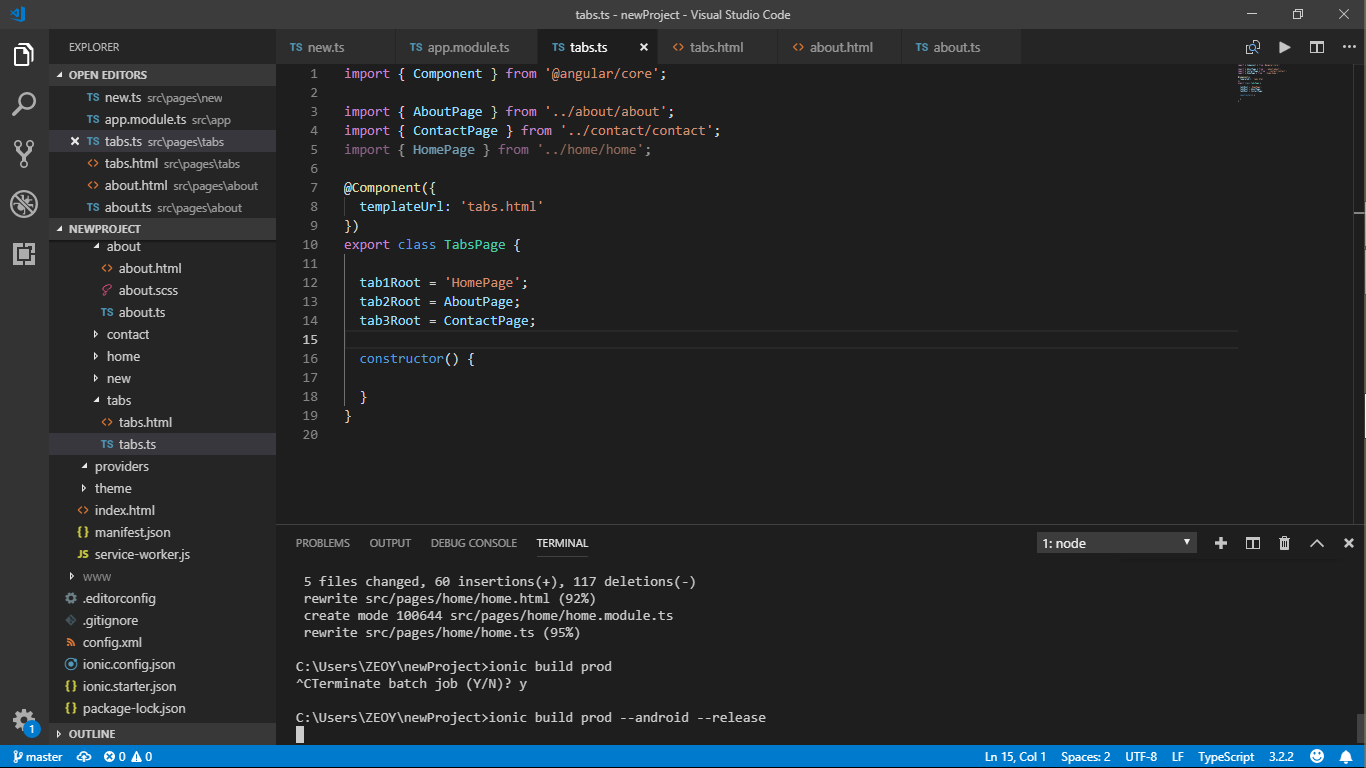
Task: Click the master branch indicator in status bar
Action: click(x=37, y=757)
